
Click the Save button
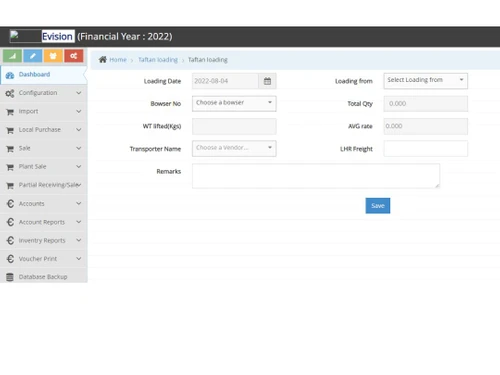pyautogui.click(x=378, y=206)
